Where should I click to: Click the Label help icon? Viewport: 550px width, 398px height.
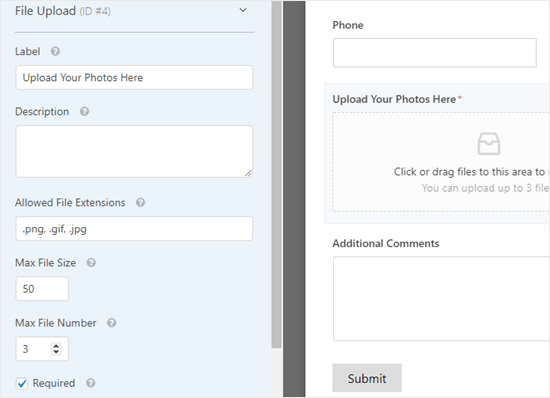click(x=55, y=52)
